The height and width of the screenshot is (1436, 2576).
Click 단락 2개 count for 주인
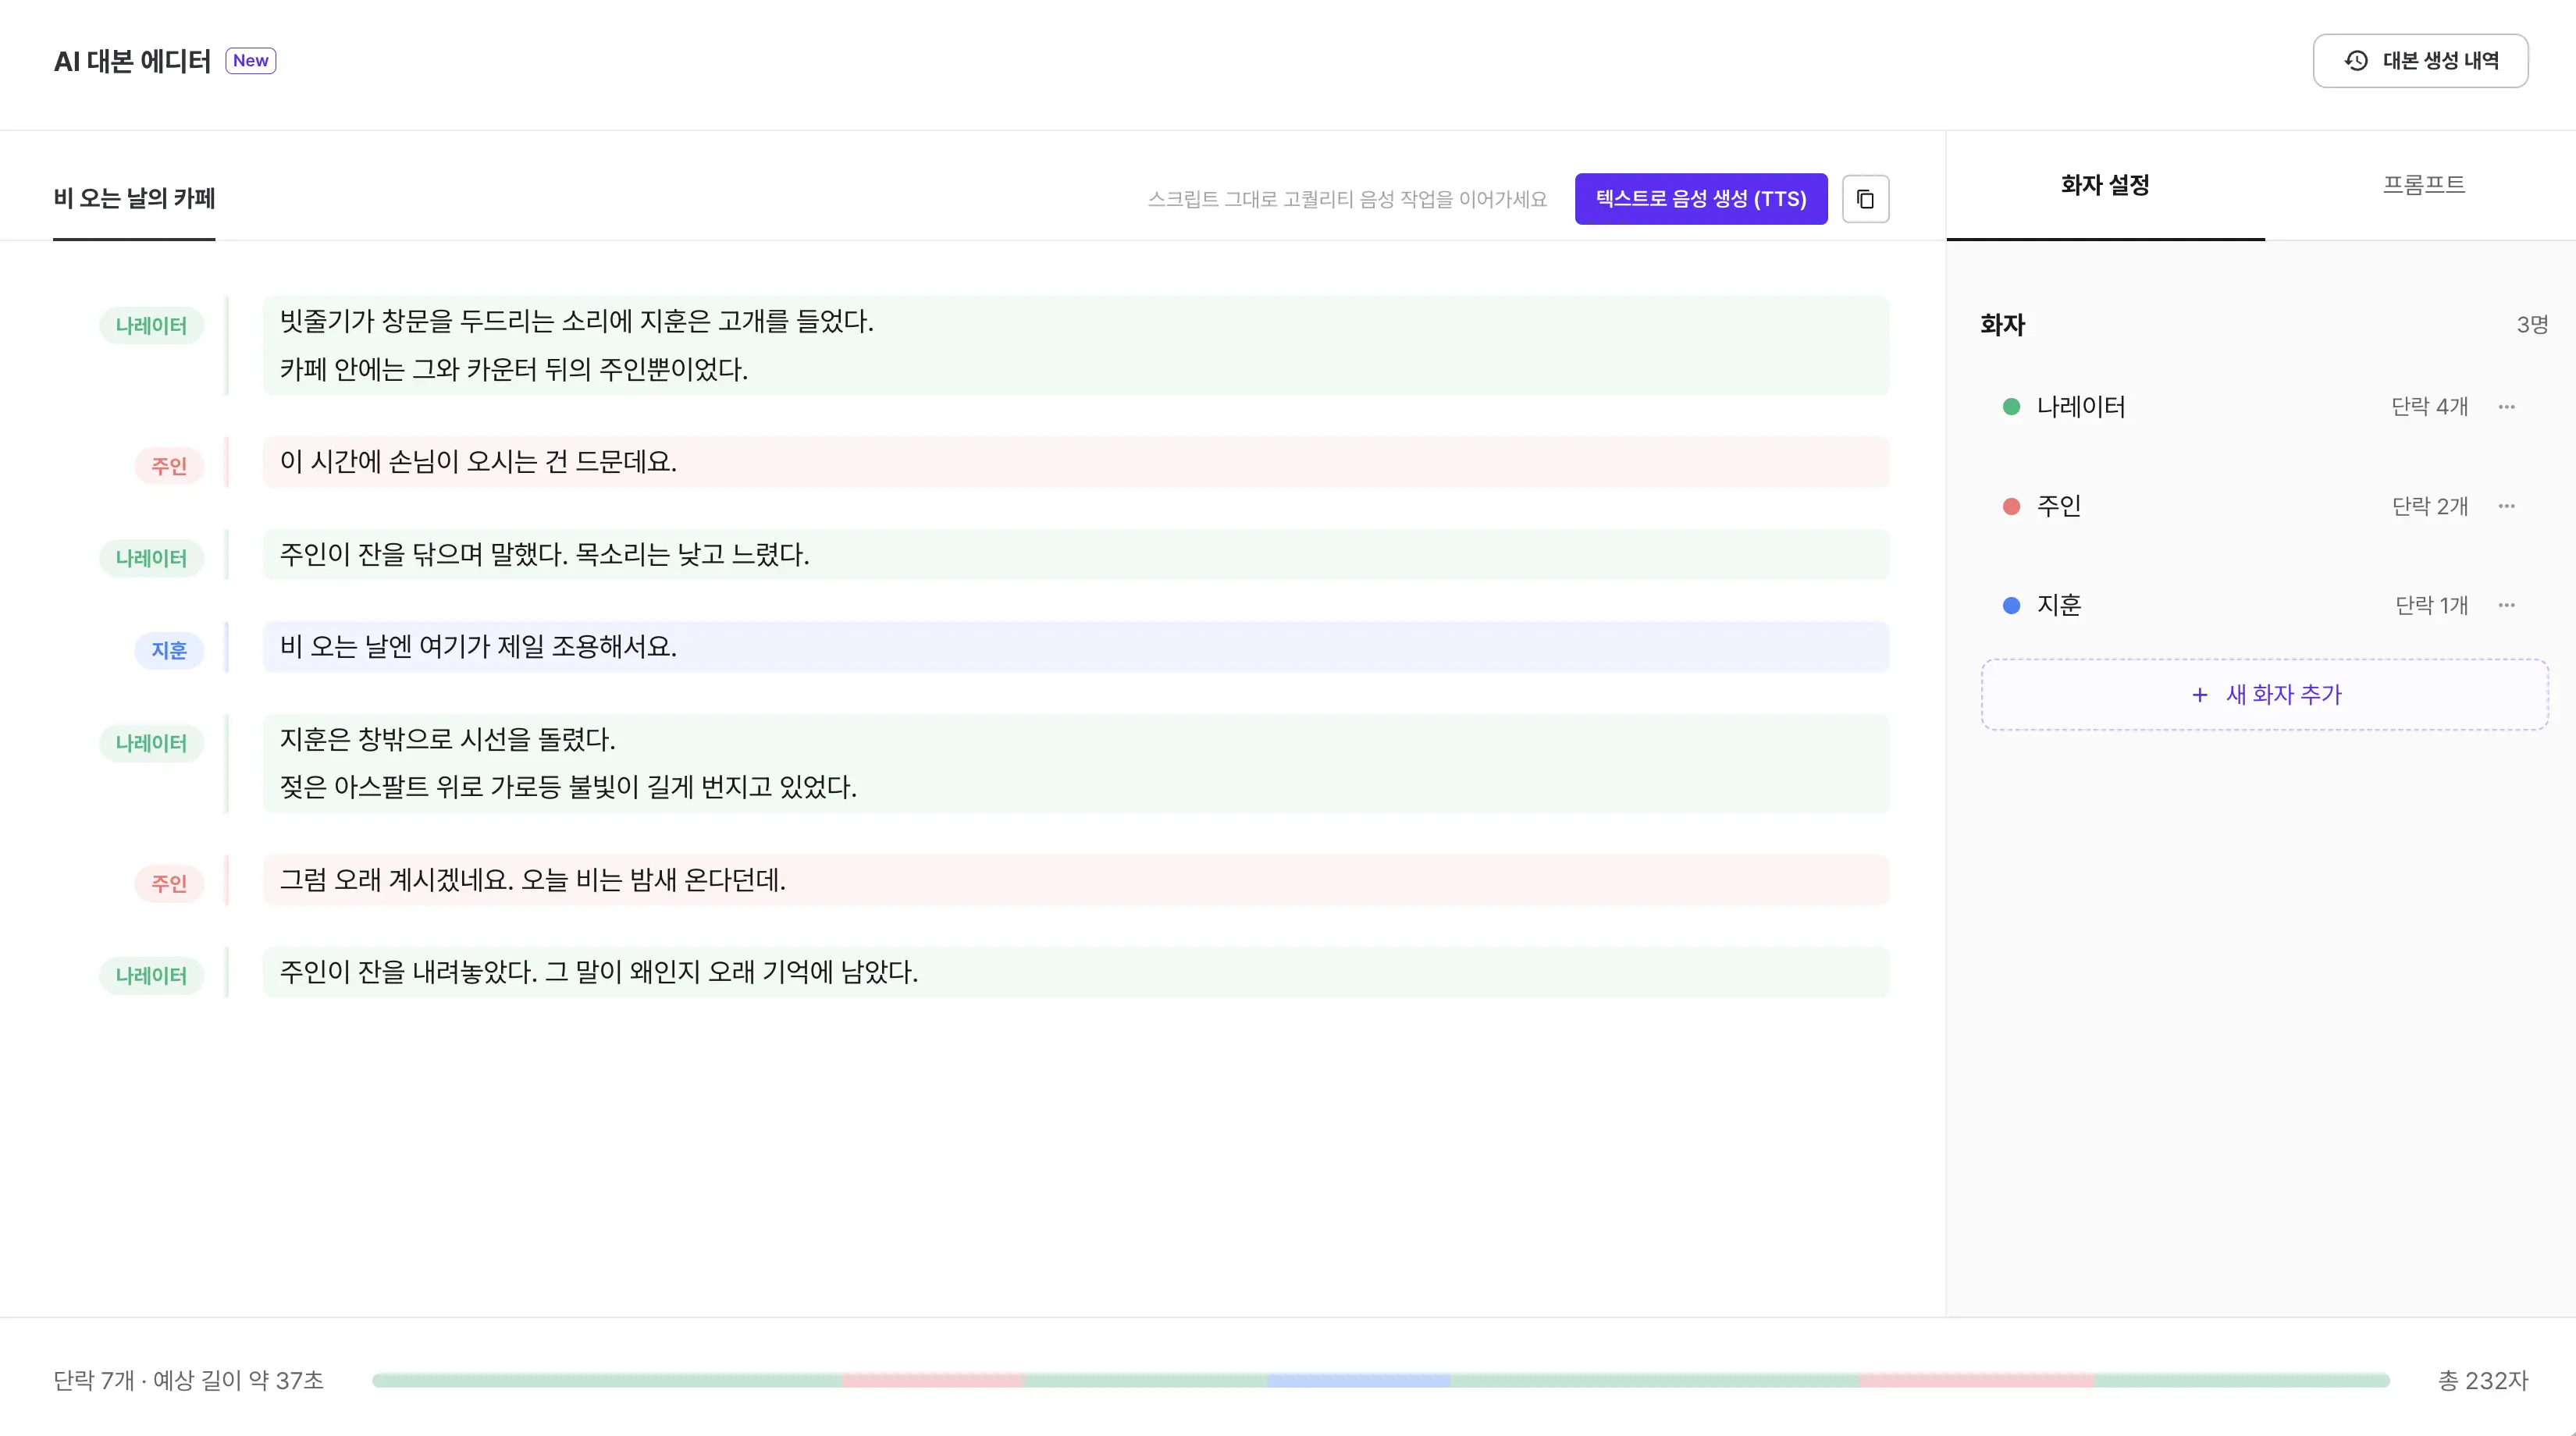(x=2429, y=506)
